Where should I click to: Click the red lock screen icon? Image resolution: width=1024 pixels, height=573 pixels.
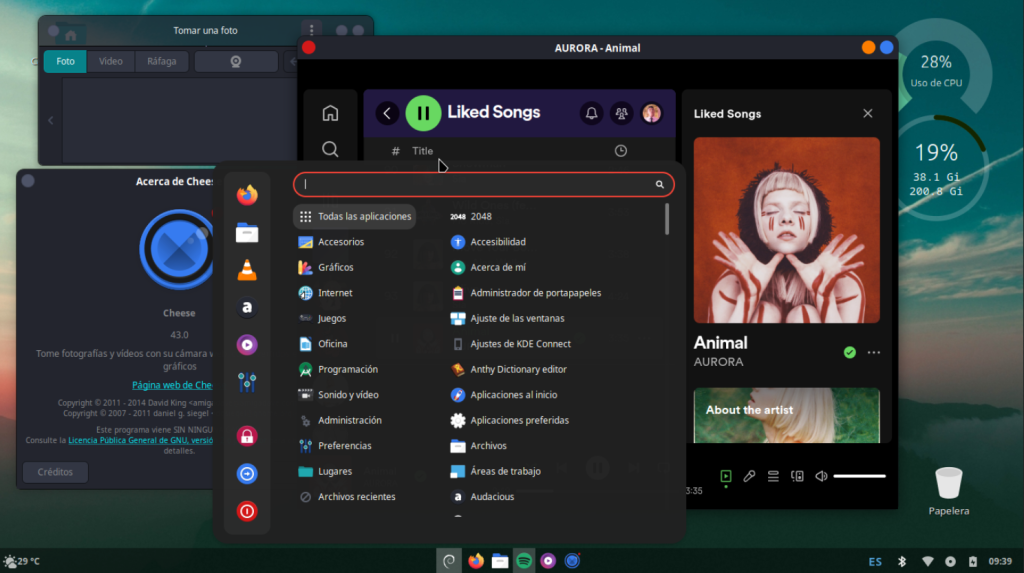pos(247,436)
